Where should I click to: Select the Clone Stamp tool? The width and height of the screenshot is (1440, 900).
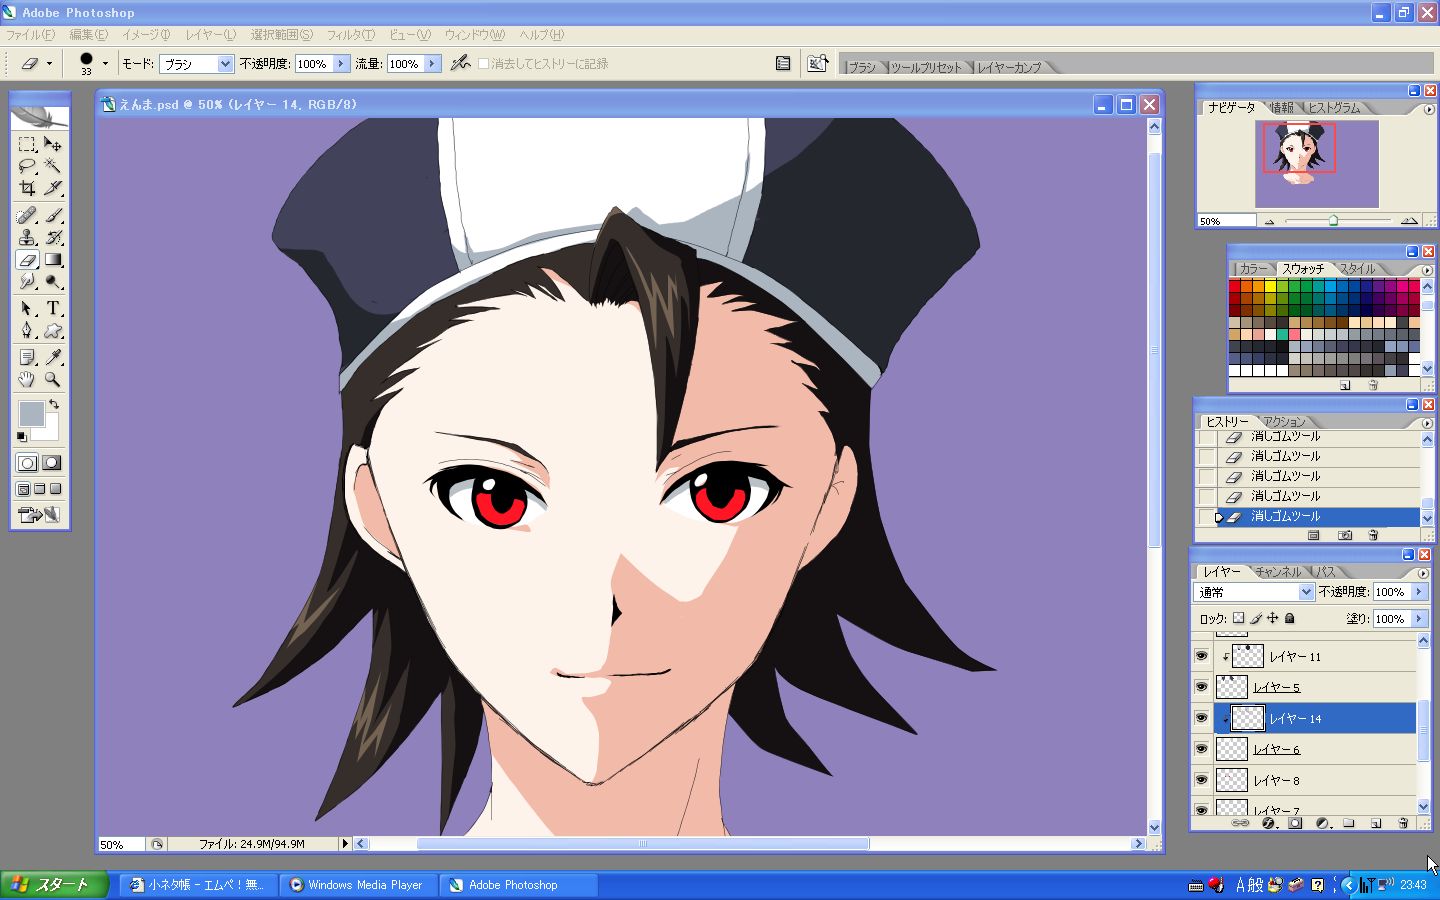[x=27, y=237]
